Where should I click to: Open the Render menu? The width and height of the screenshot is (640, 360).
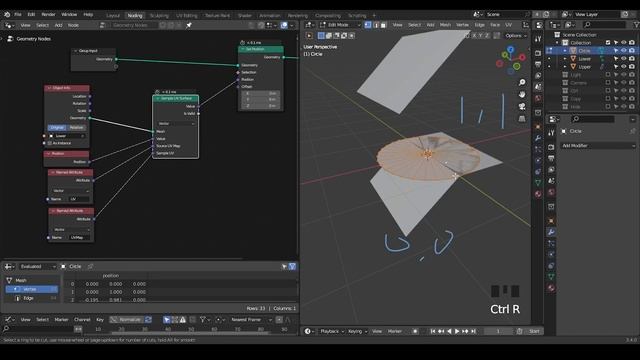[x=48, y=14]
